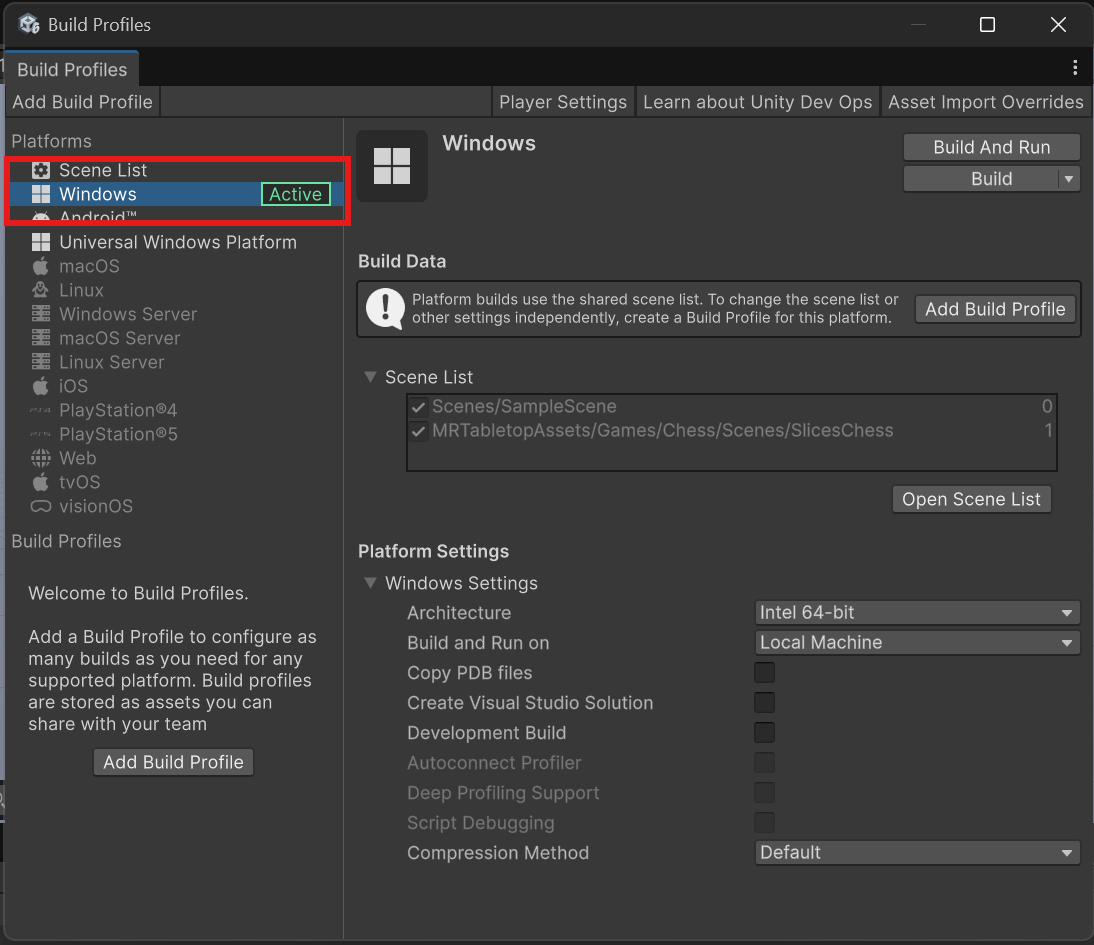The image size is (1094, 945).
Task: Click the visionOS headset icon
Action: [x=41, y=506]
